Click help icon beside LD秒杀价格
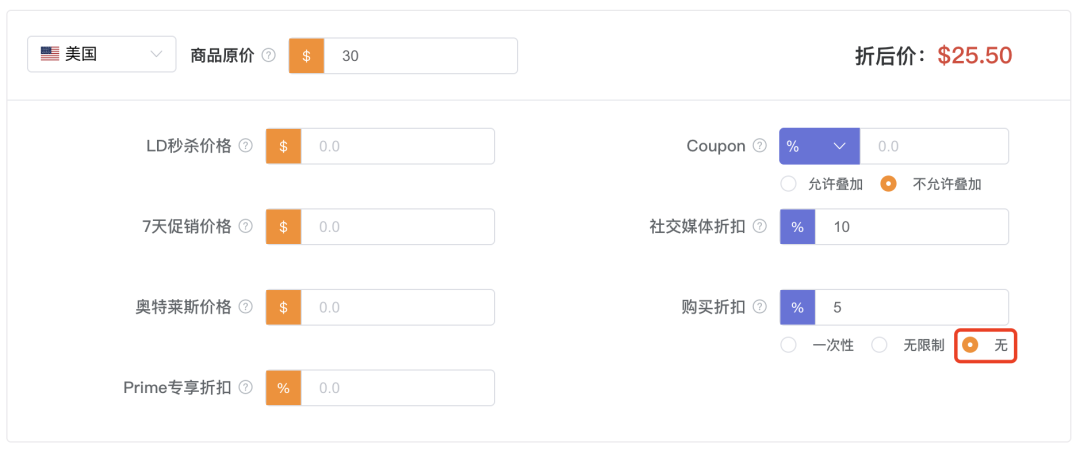This screenshot has width=1080, height=450. tap(245, 146)
